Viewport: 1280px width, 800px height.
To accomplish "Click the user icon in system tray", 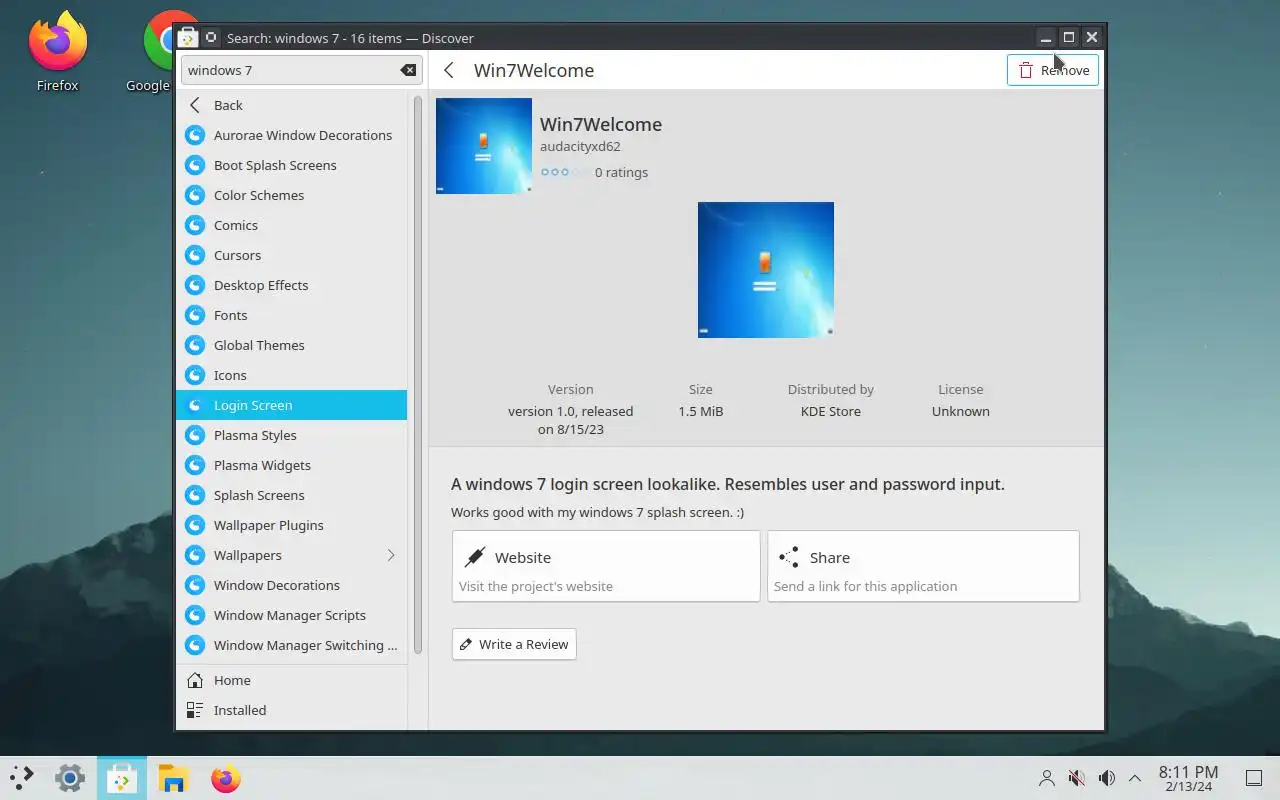I will pos(1047,778).
